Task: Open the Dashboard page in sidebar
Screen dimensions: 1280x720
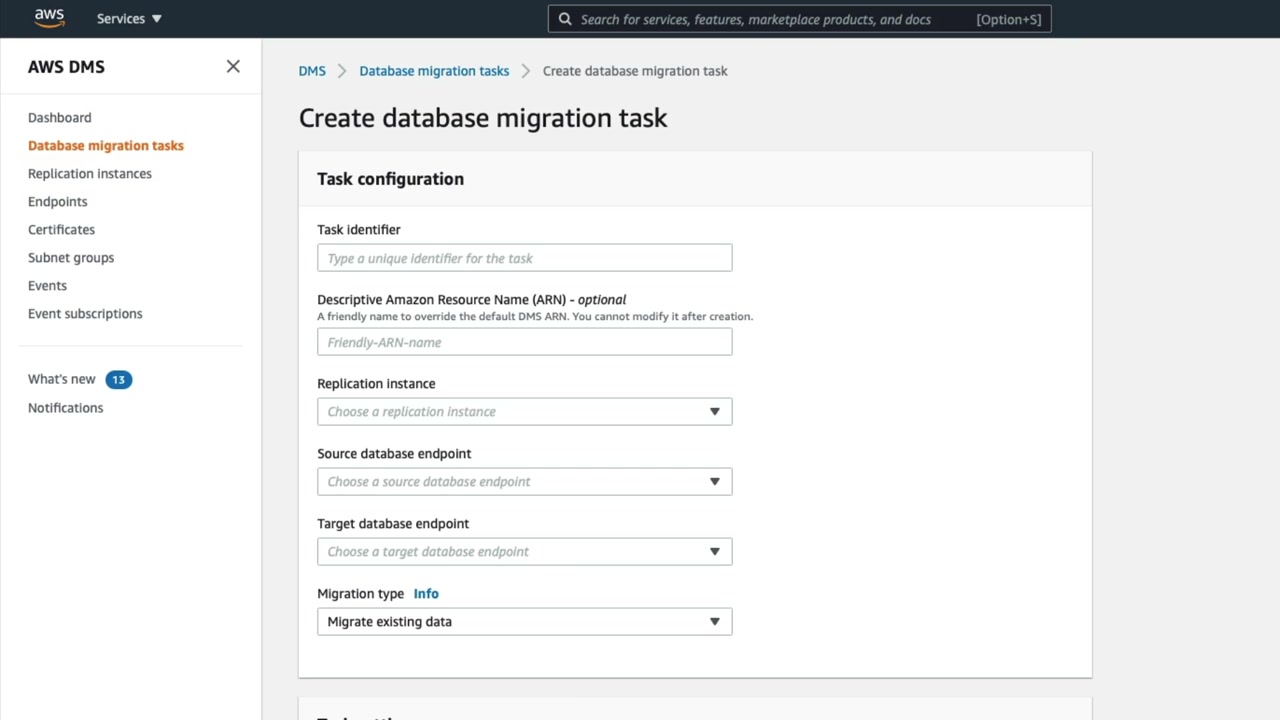Action: (60, 117)
